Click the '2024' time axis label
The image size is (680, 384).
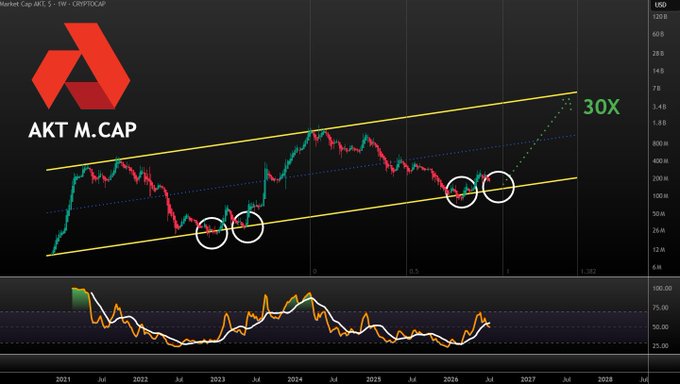(x=295, y=379)
